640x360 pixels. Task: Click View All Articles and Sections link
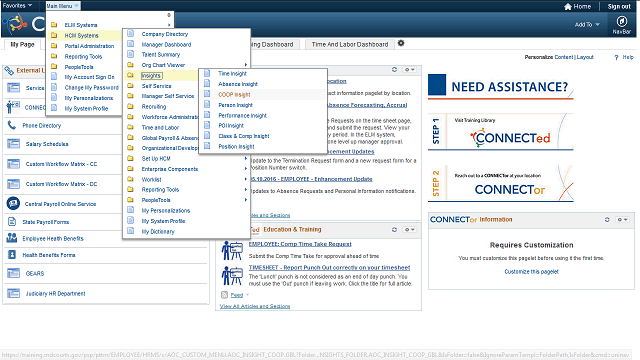(255, 306)
